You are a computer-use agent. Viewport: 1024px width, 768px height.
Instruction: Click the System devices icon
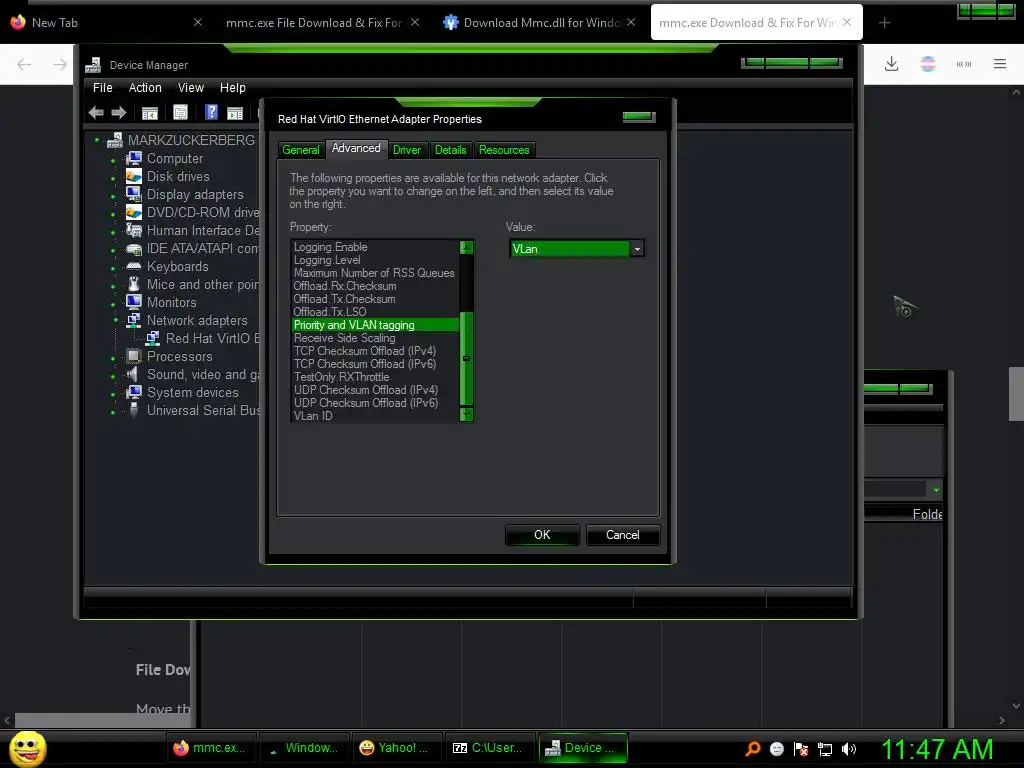coord(134,392)
